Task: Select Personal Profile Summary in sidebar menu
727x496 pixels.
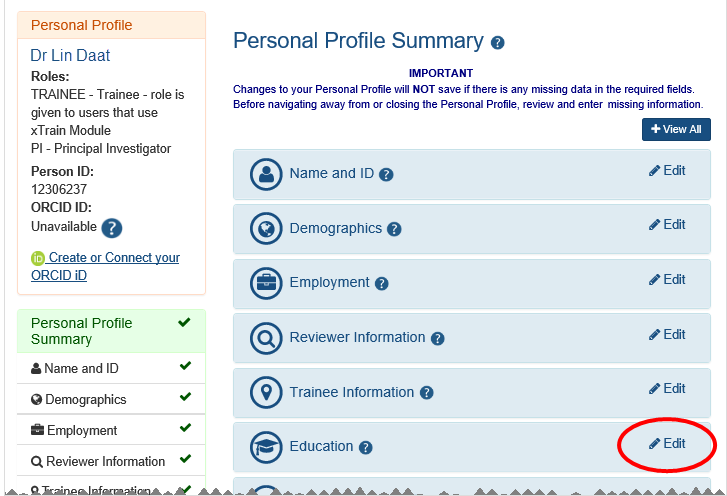Action: (111, 331)
